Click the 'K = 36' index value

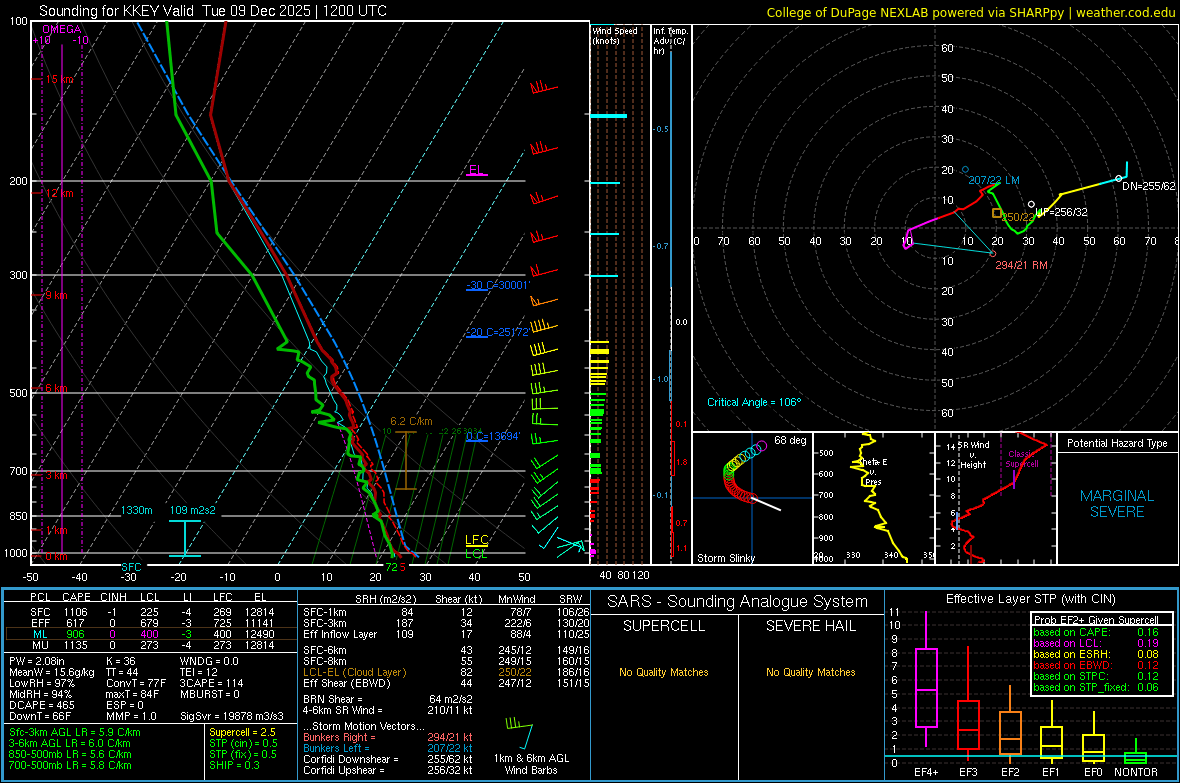pos(121,661)
